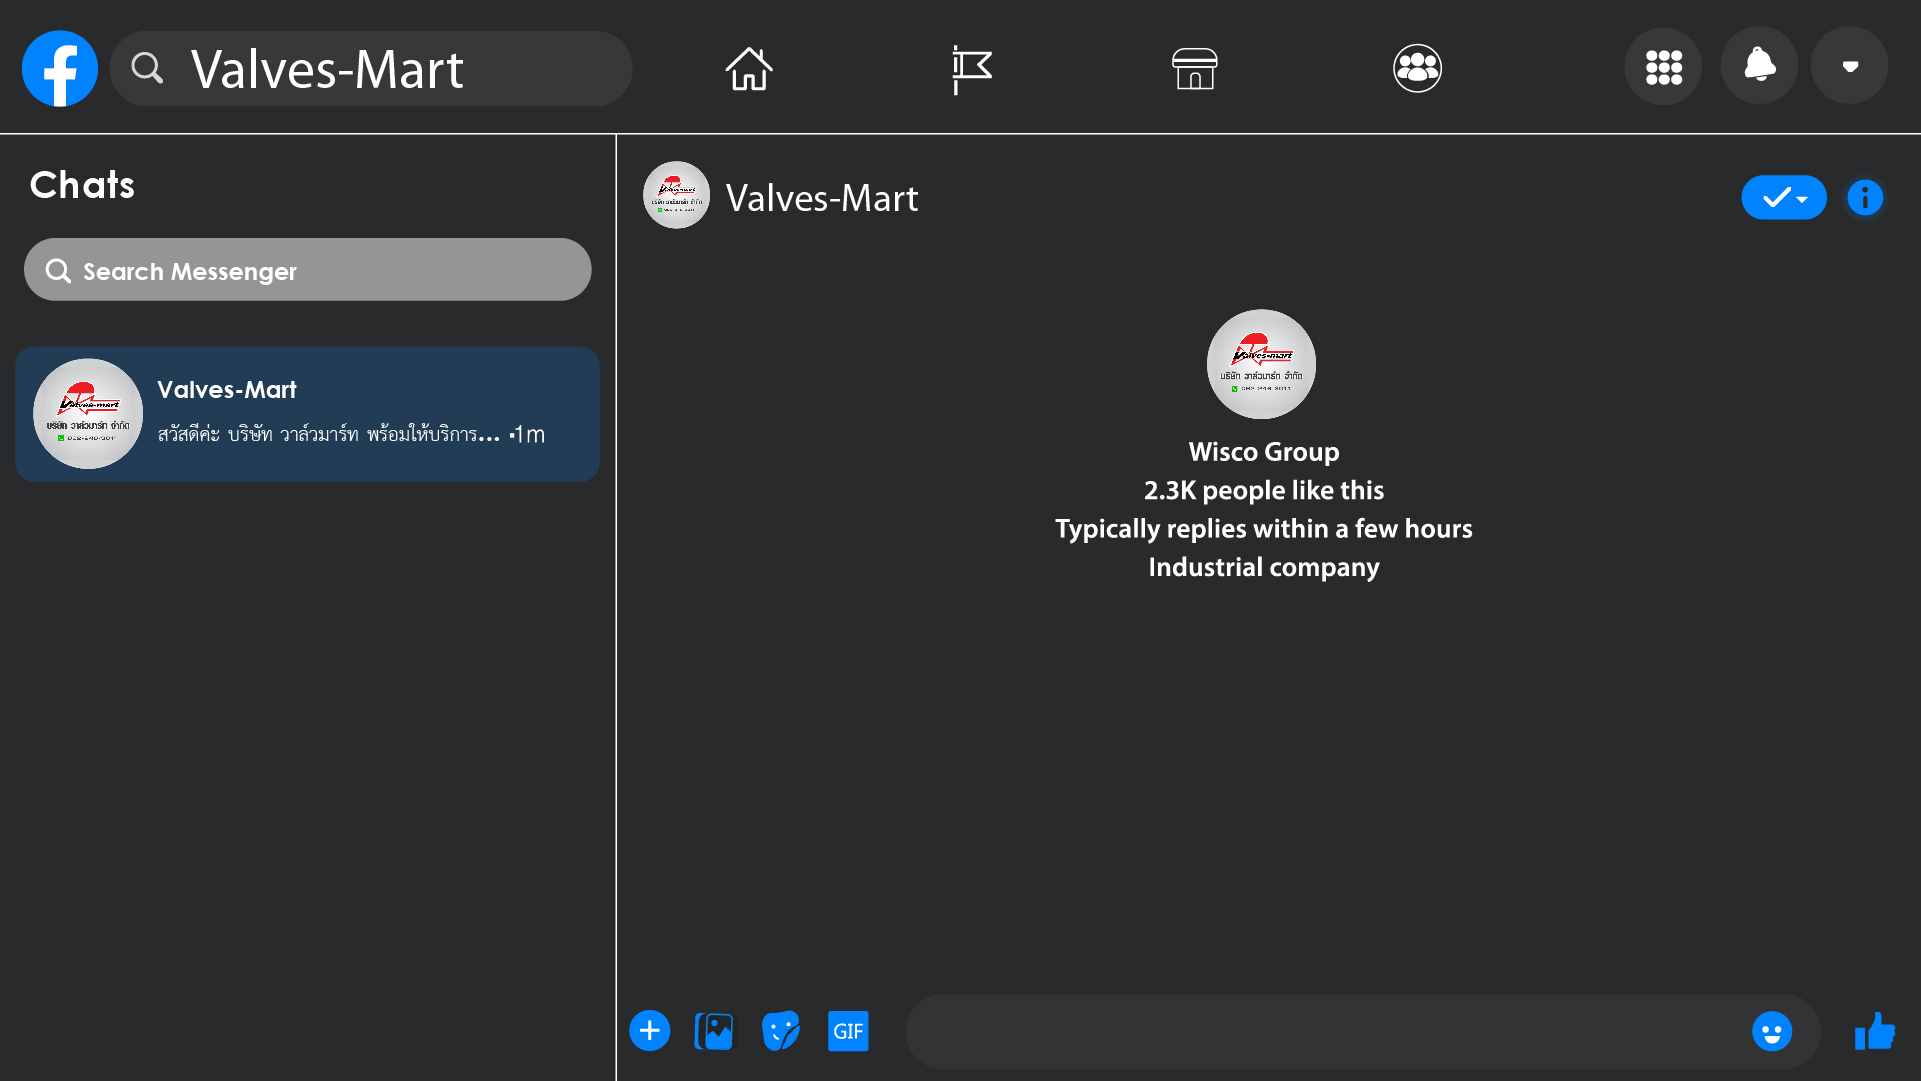This screenshot has width=1921, height=1081.
Task: Click the Valves-Mart avatar in chat list
Action: [x=88, y=414]
